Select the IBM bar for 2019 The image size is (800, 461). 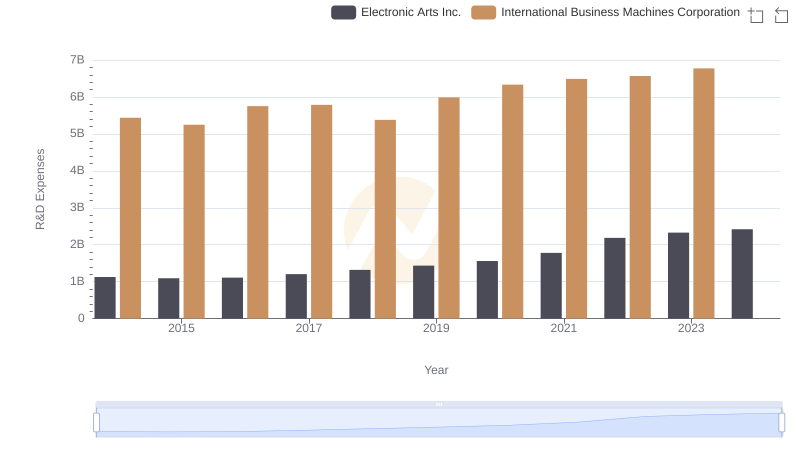(x=449, y=208)
